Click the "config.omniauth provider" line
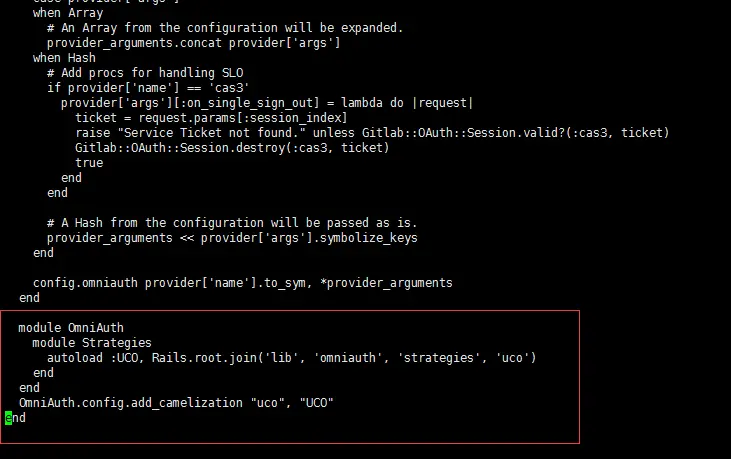This screenshot has height=459, width=731. [240, 283]
